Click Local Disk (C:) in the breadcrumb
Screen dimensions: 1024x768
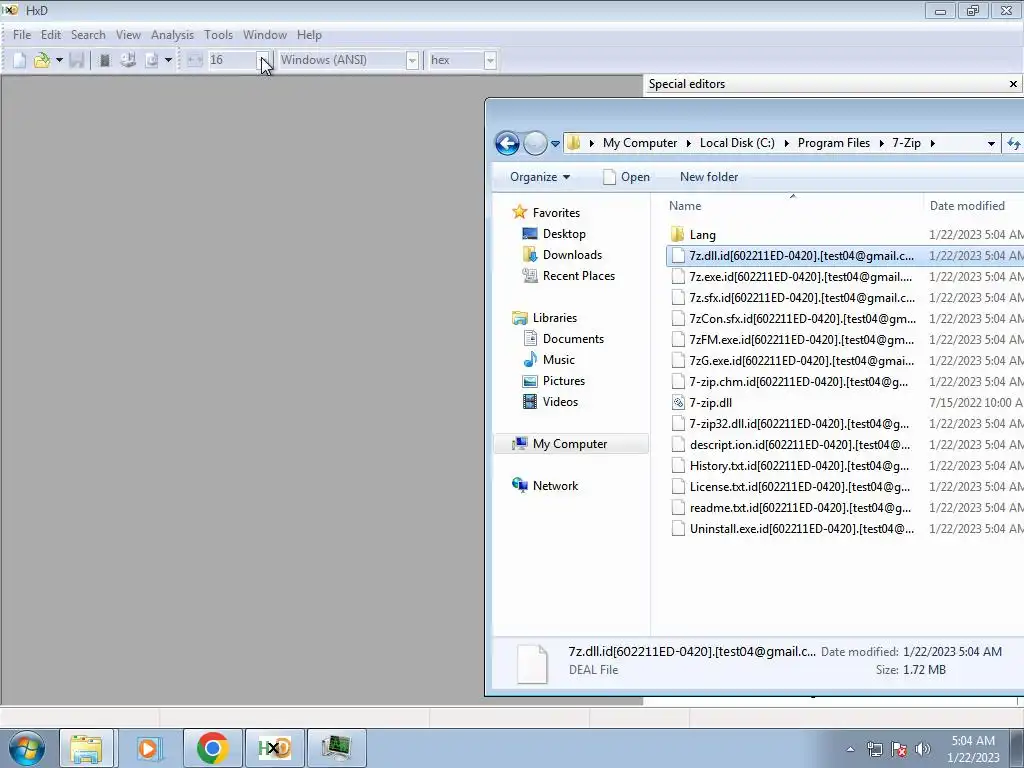[737, 143]
